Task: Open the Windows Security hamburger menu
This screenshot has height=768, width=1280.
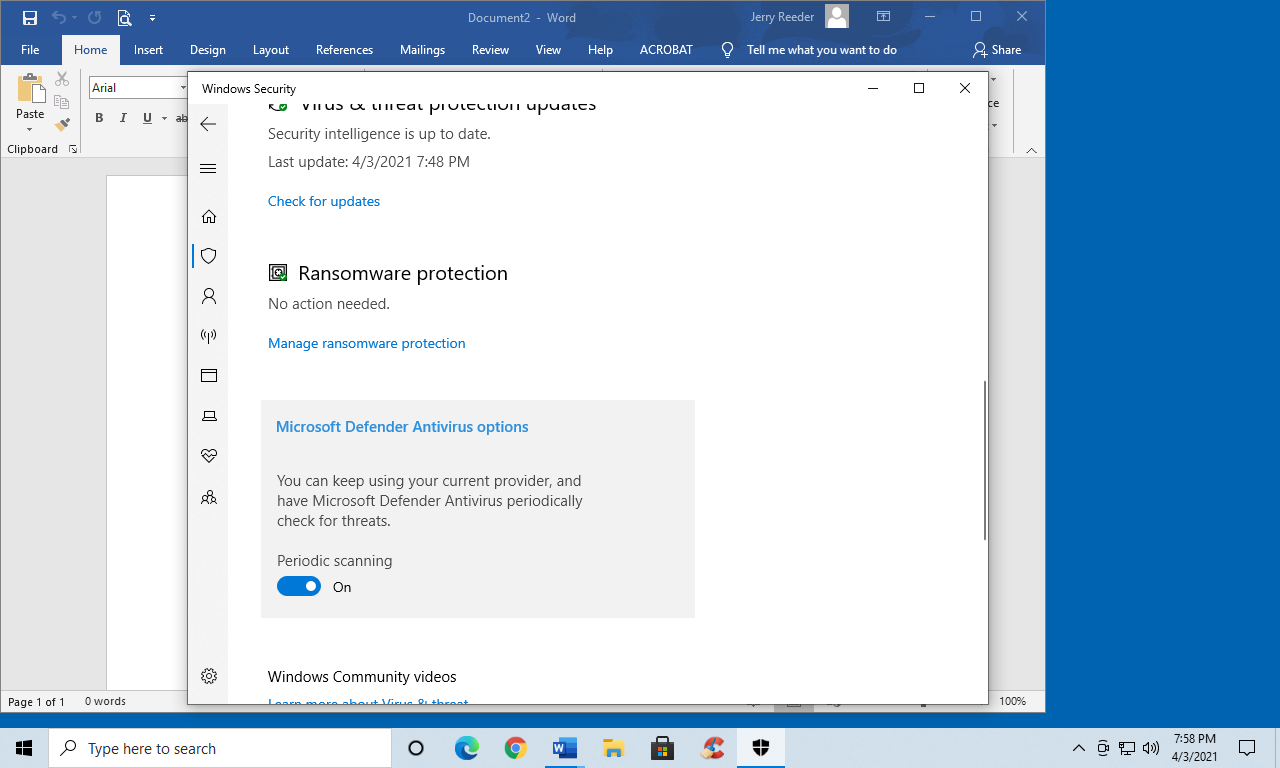Action: 208,169
